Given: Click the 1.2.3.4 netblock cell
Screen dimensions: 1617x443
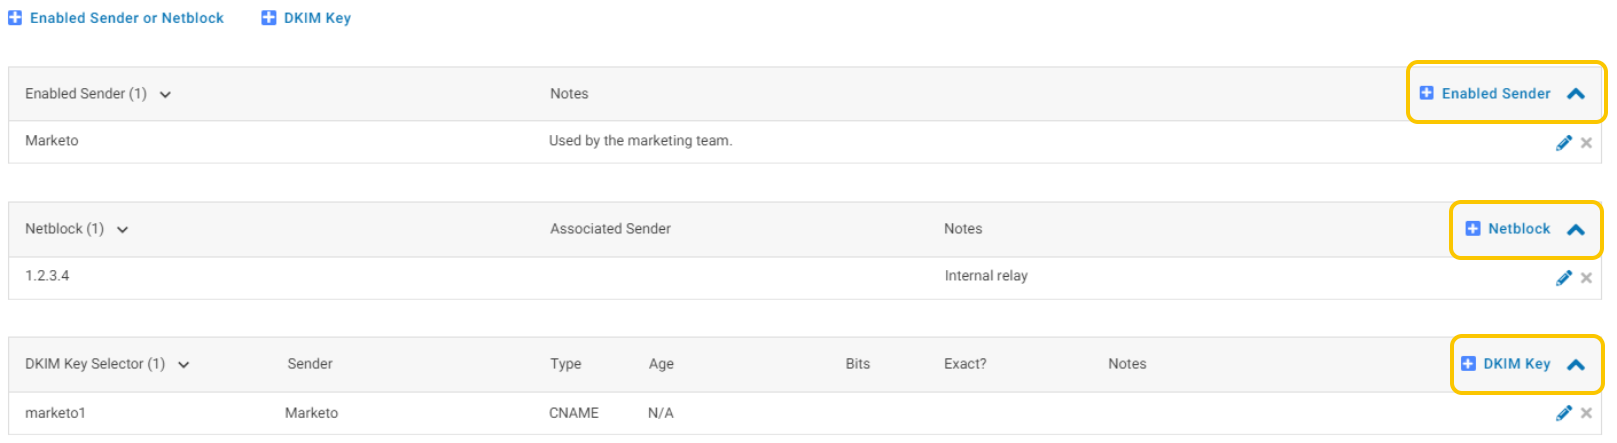Looking at the screenshot, I should tap(47, 276).
